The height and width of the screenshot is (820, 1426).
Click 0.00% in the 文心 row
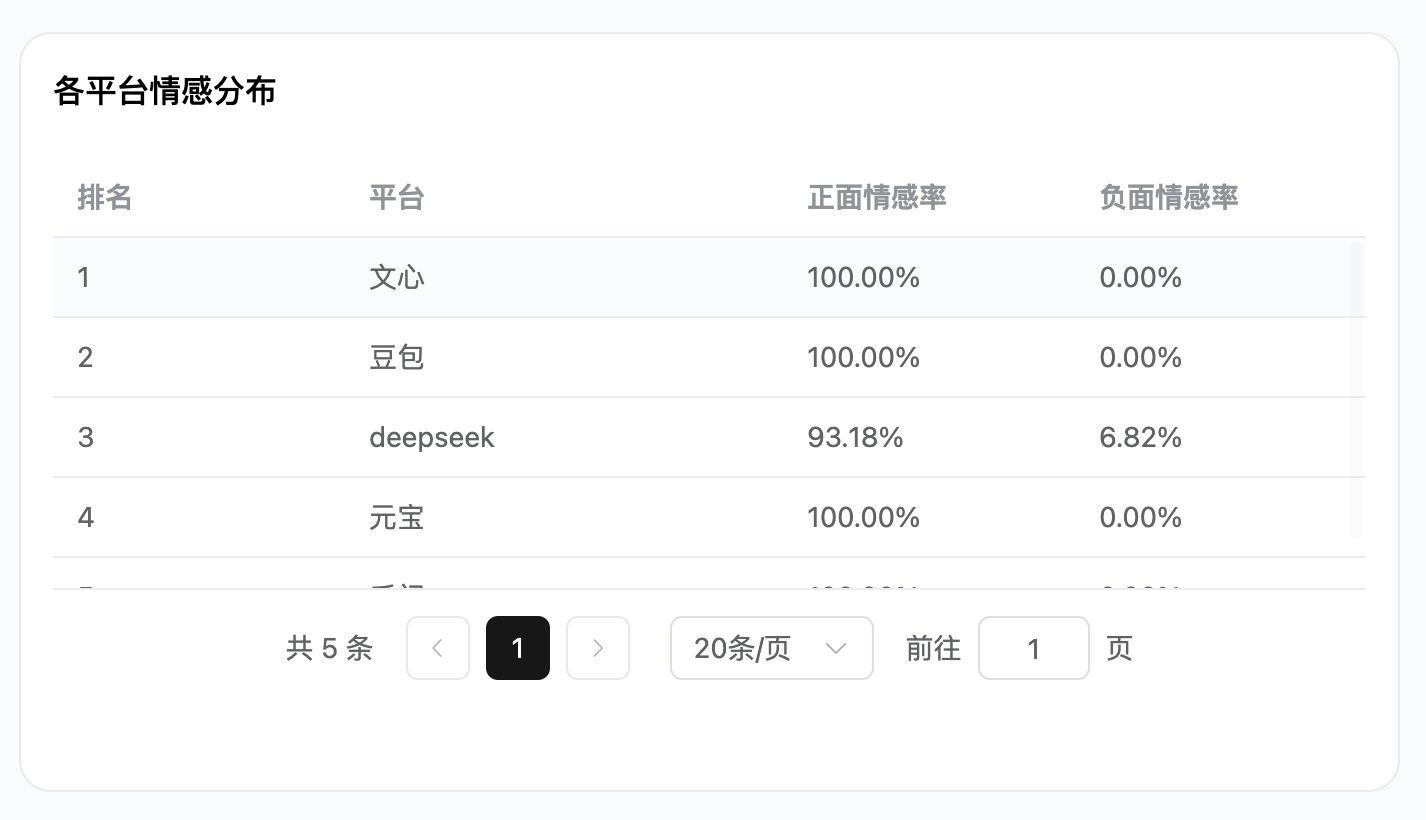coord(1141,277)
